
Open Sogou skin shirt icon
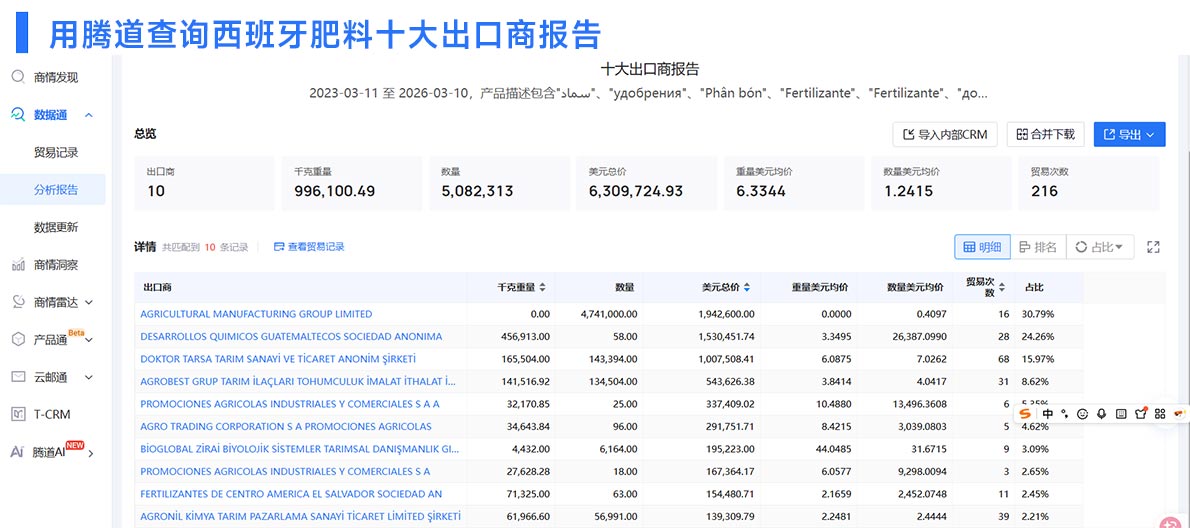point(1140,413)
